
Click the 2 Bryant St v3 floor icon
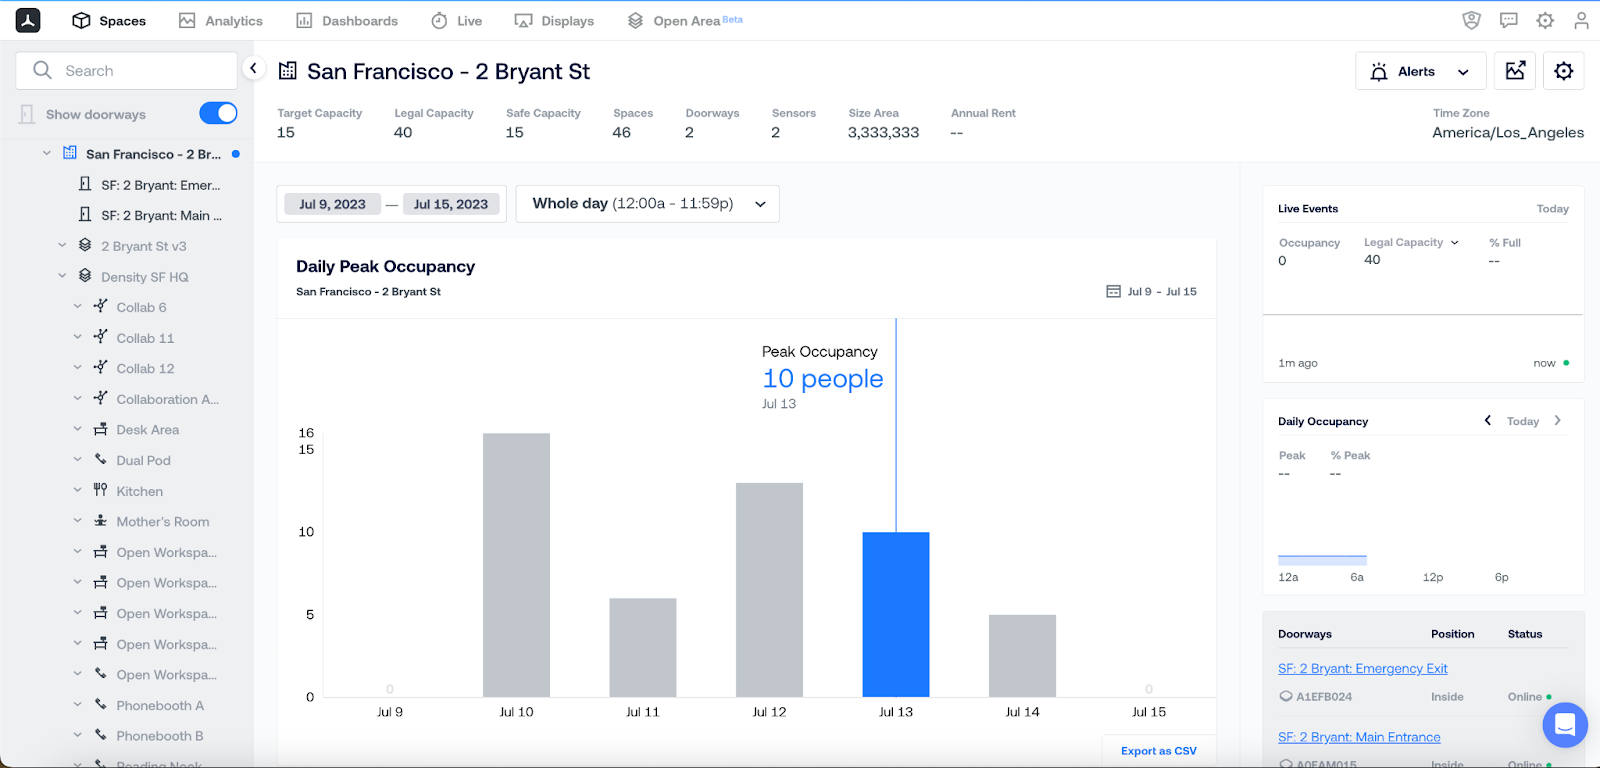[85, 245]
